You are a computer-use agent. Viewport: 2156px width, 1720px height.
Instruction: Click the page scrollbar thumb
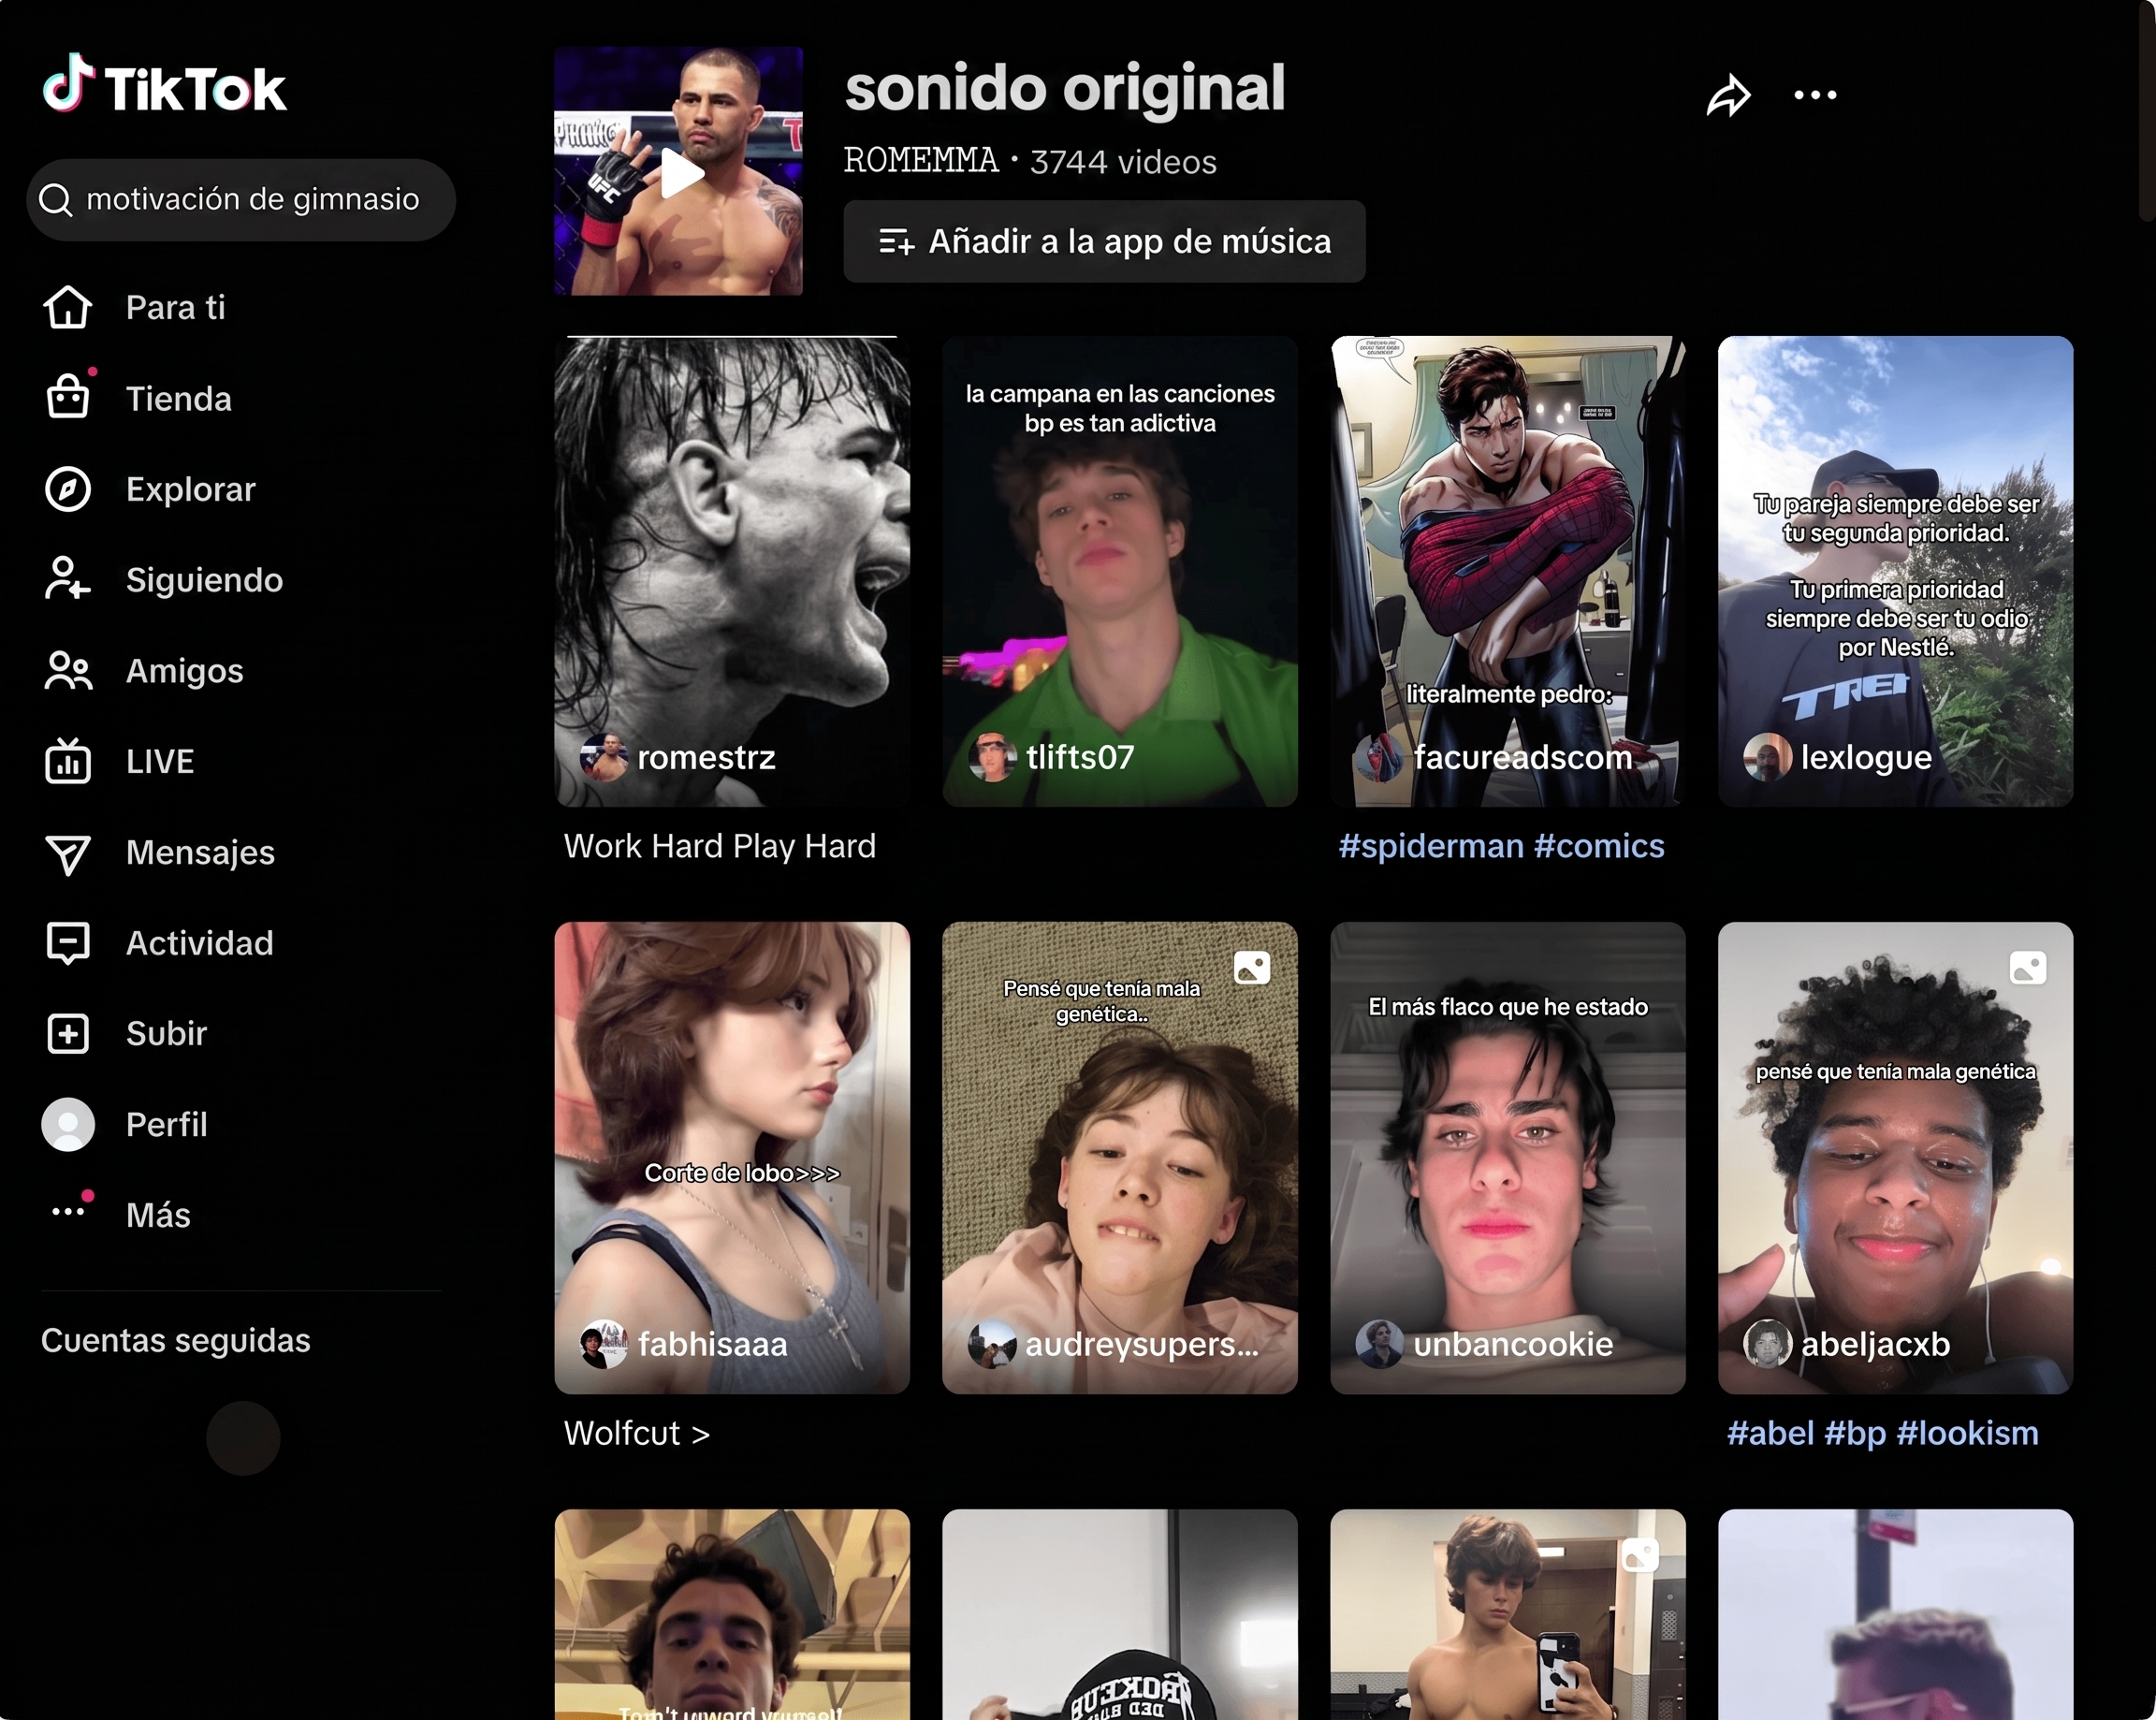tap(2147, 110)
